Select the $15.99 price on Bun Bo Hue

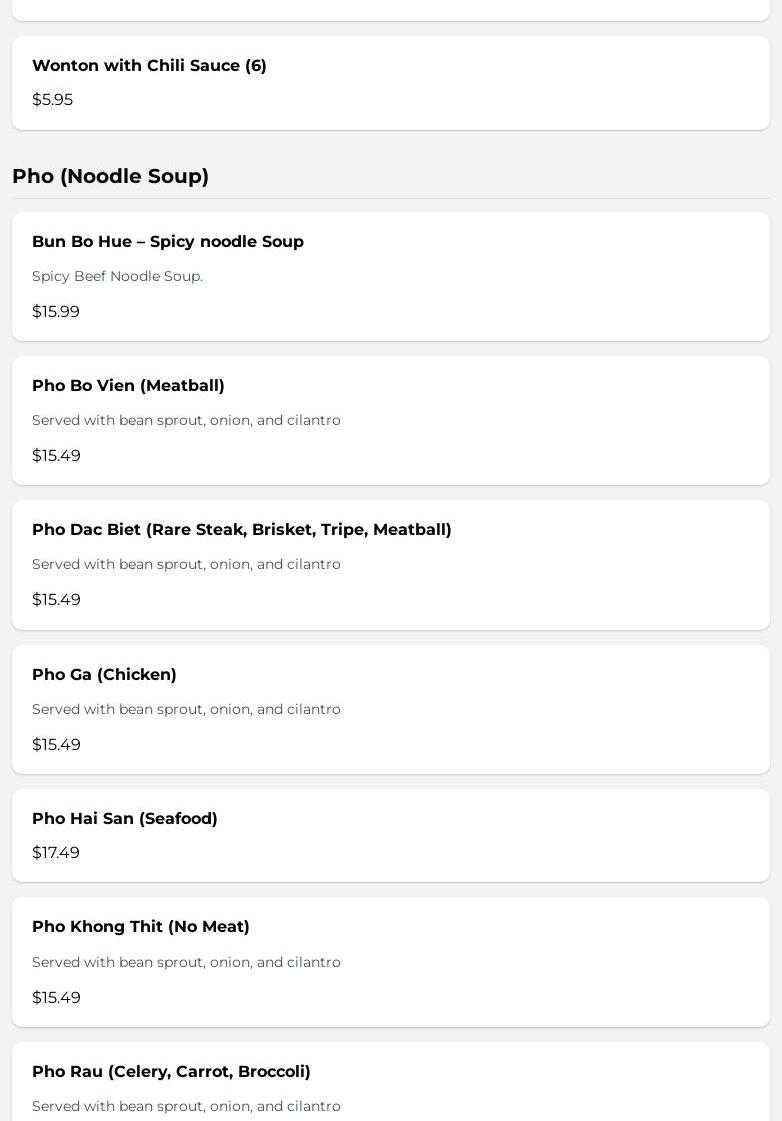(x=56, y=312)
